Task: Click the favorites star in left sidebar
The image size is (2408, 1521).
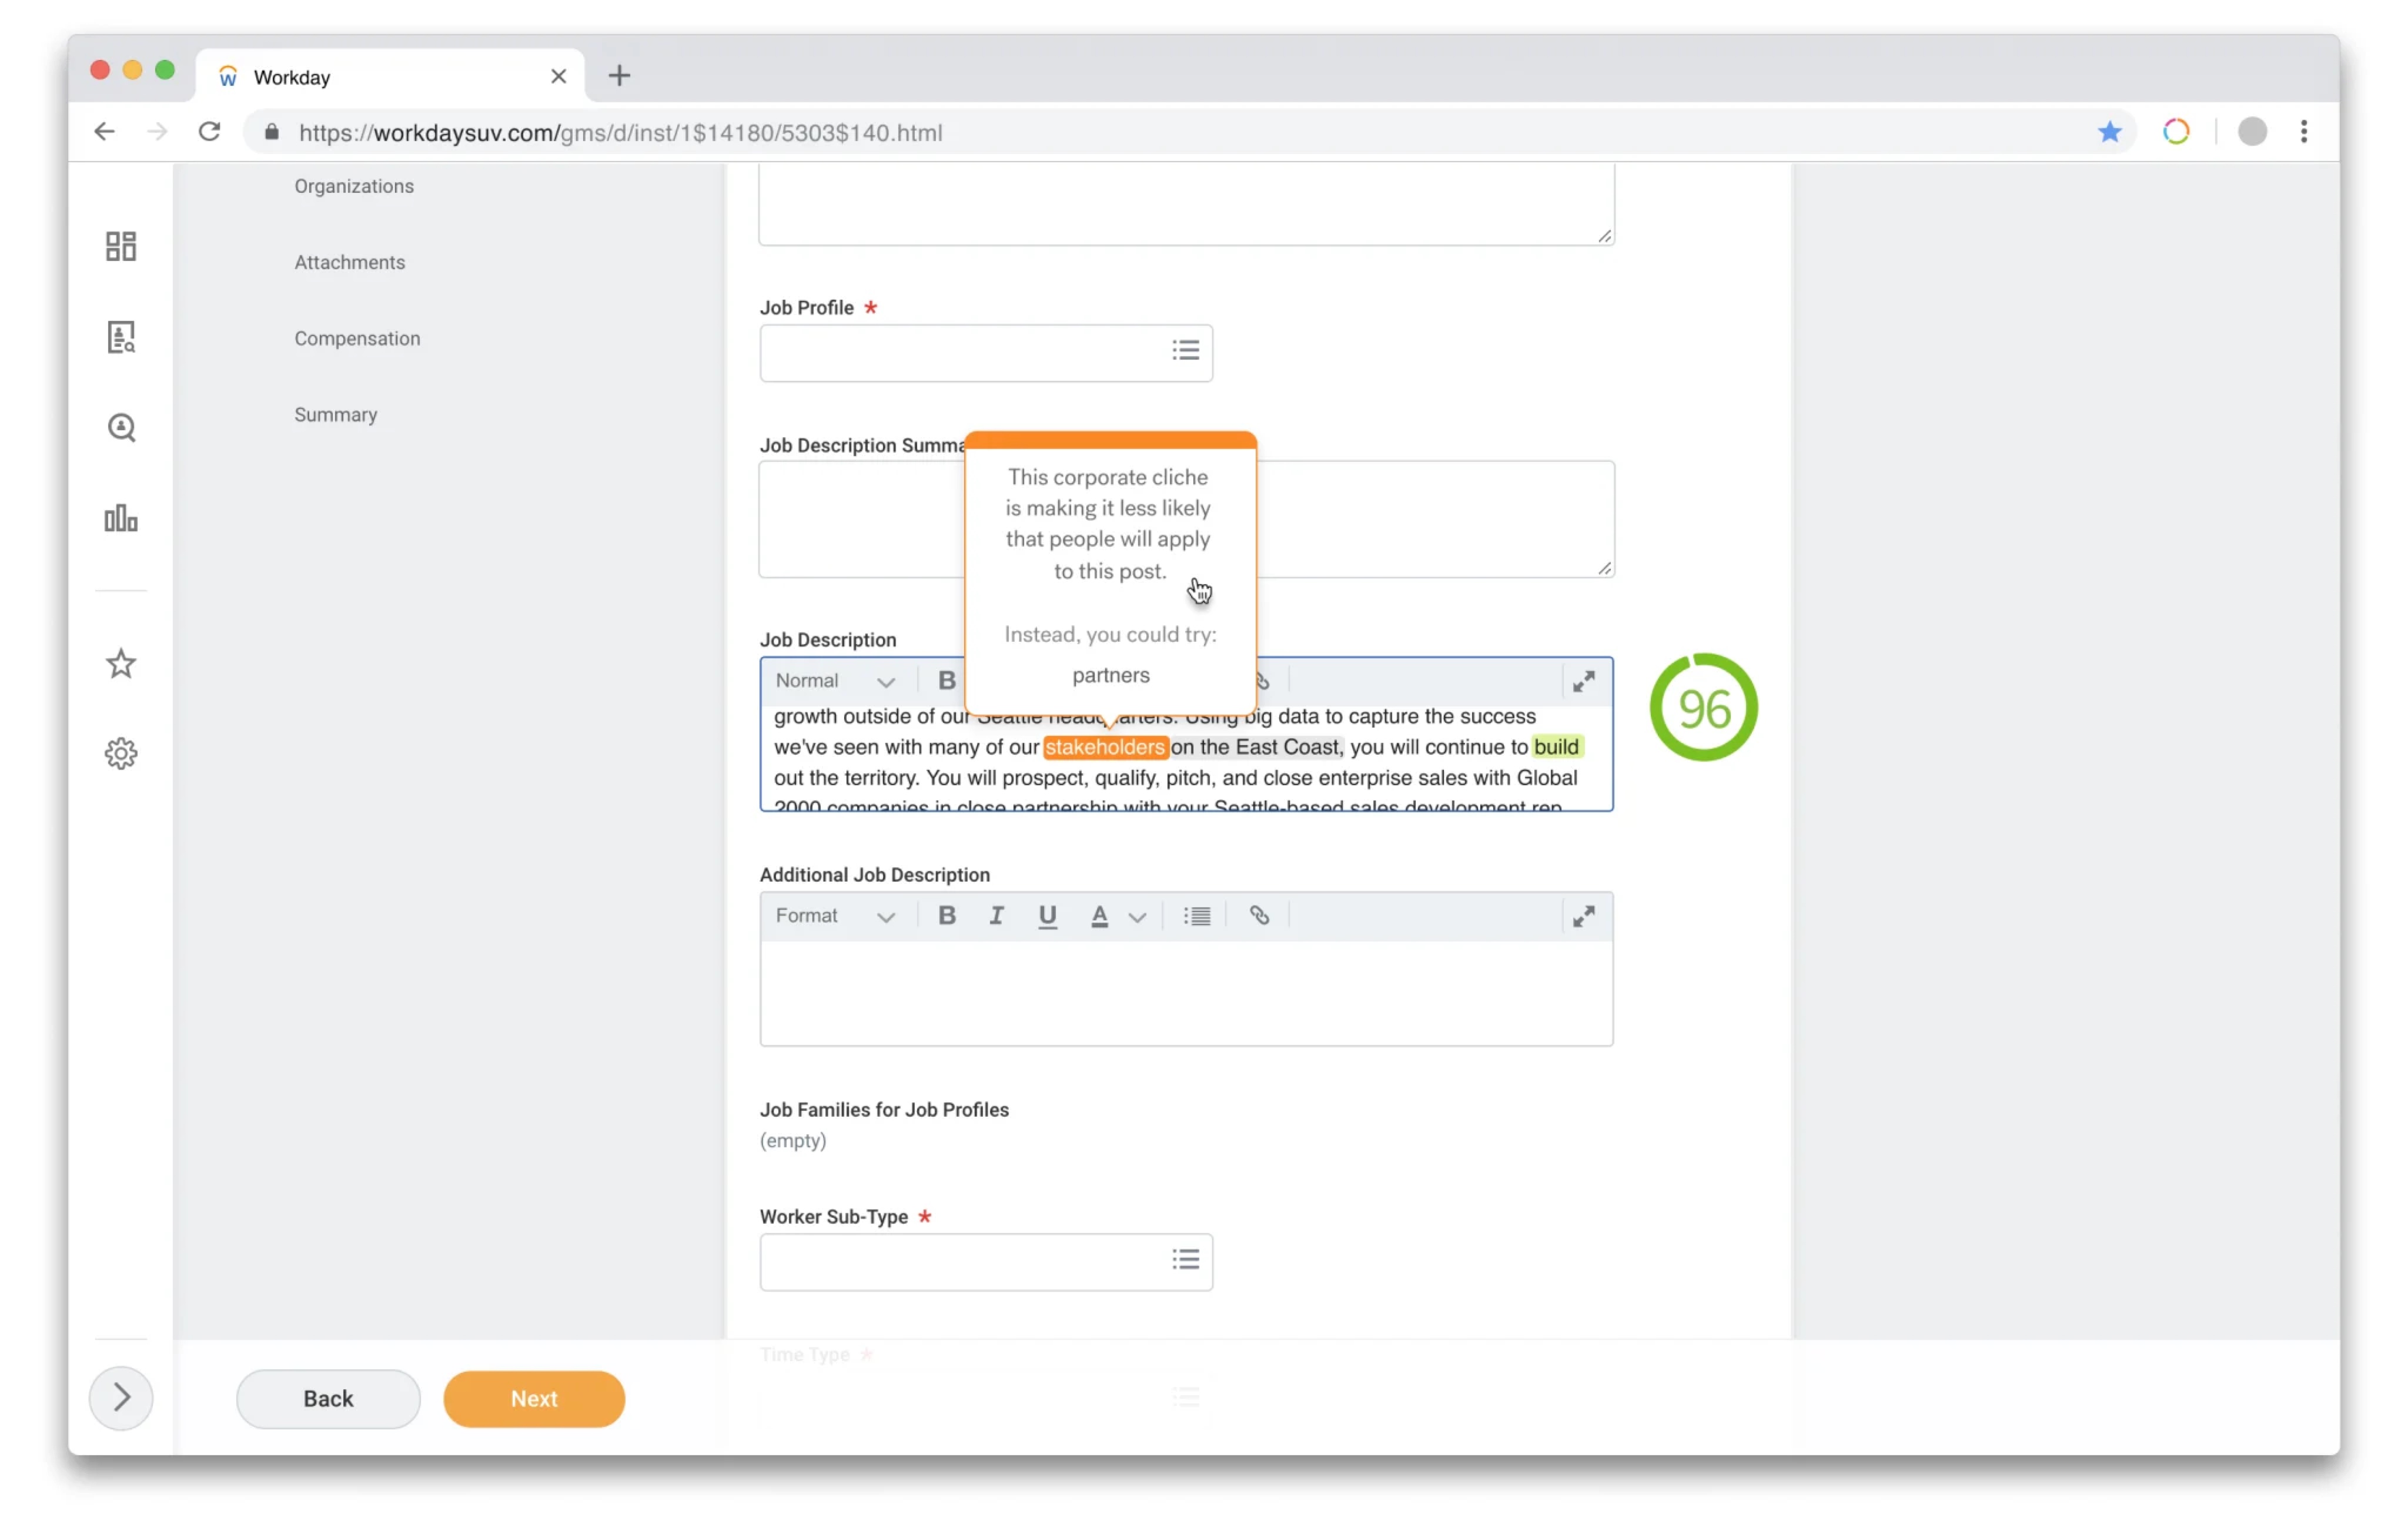Action: click(x=121, y=664)
